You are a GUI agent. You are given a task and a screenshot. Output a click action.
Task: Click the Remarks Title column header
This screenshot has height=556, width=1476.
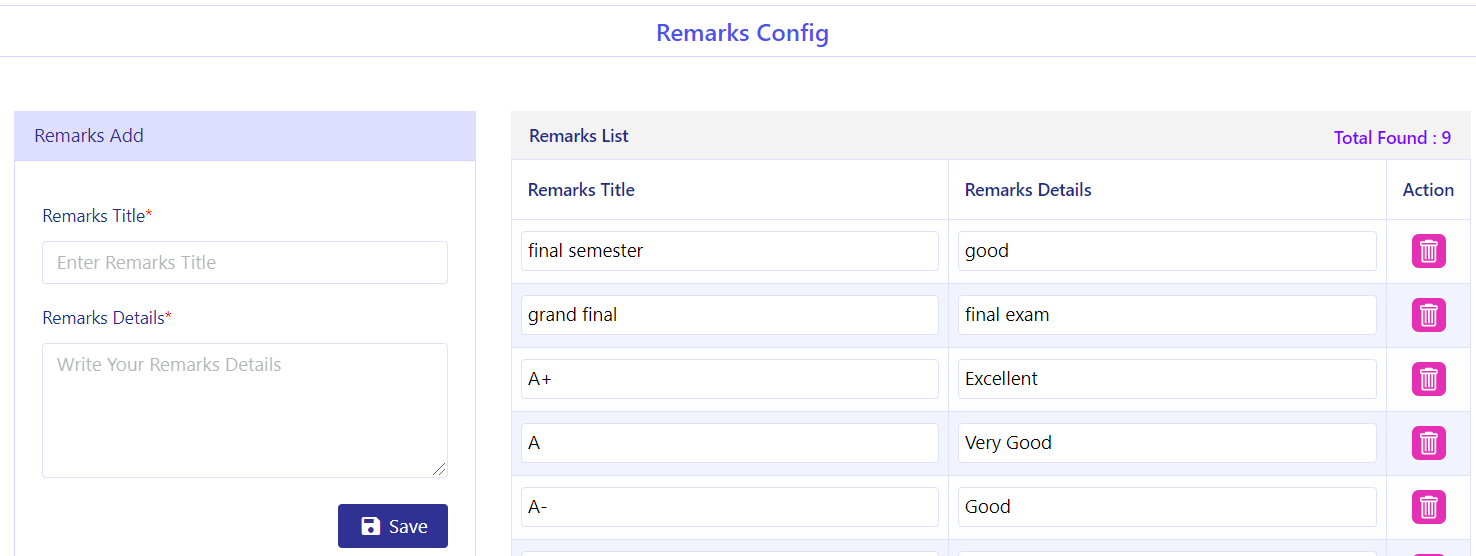[x=581, y=190]
